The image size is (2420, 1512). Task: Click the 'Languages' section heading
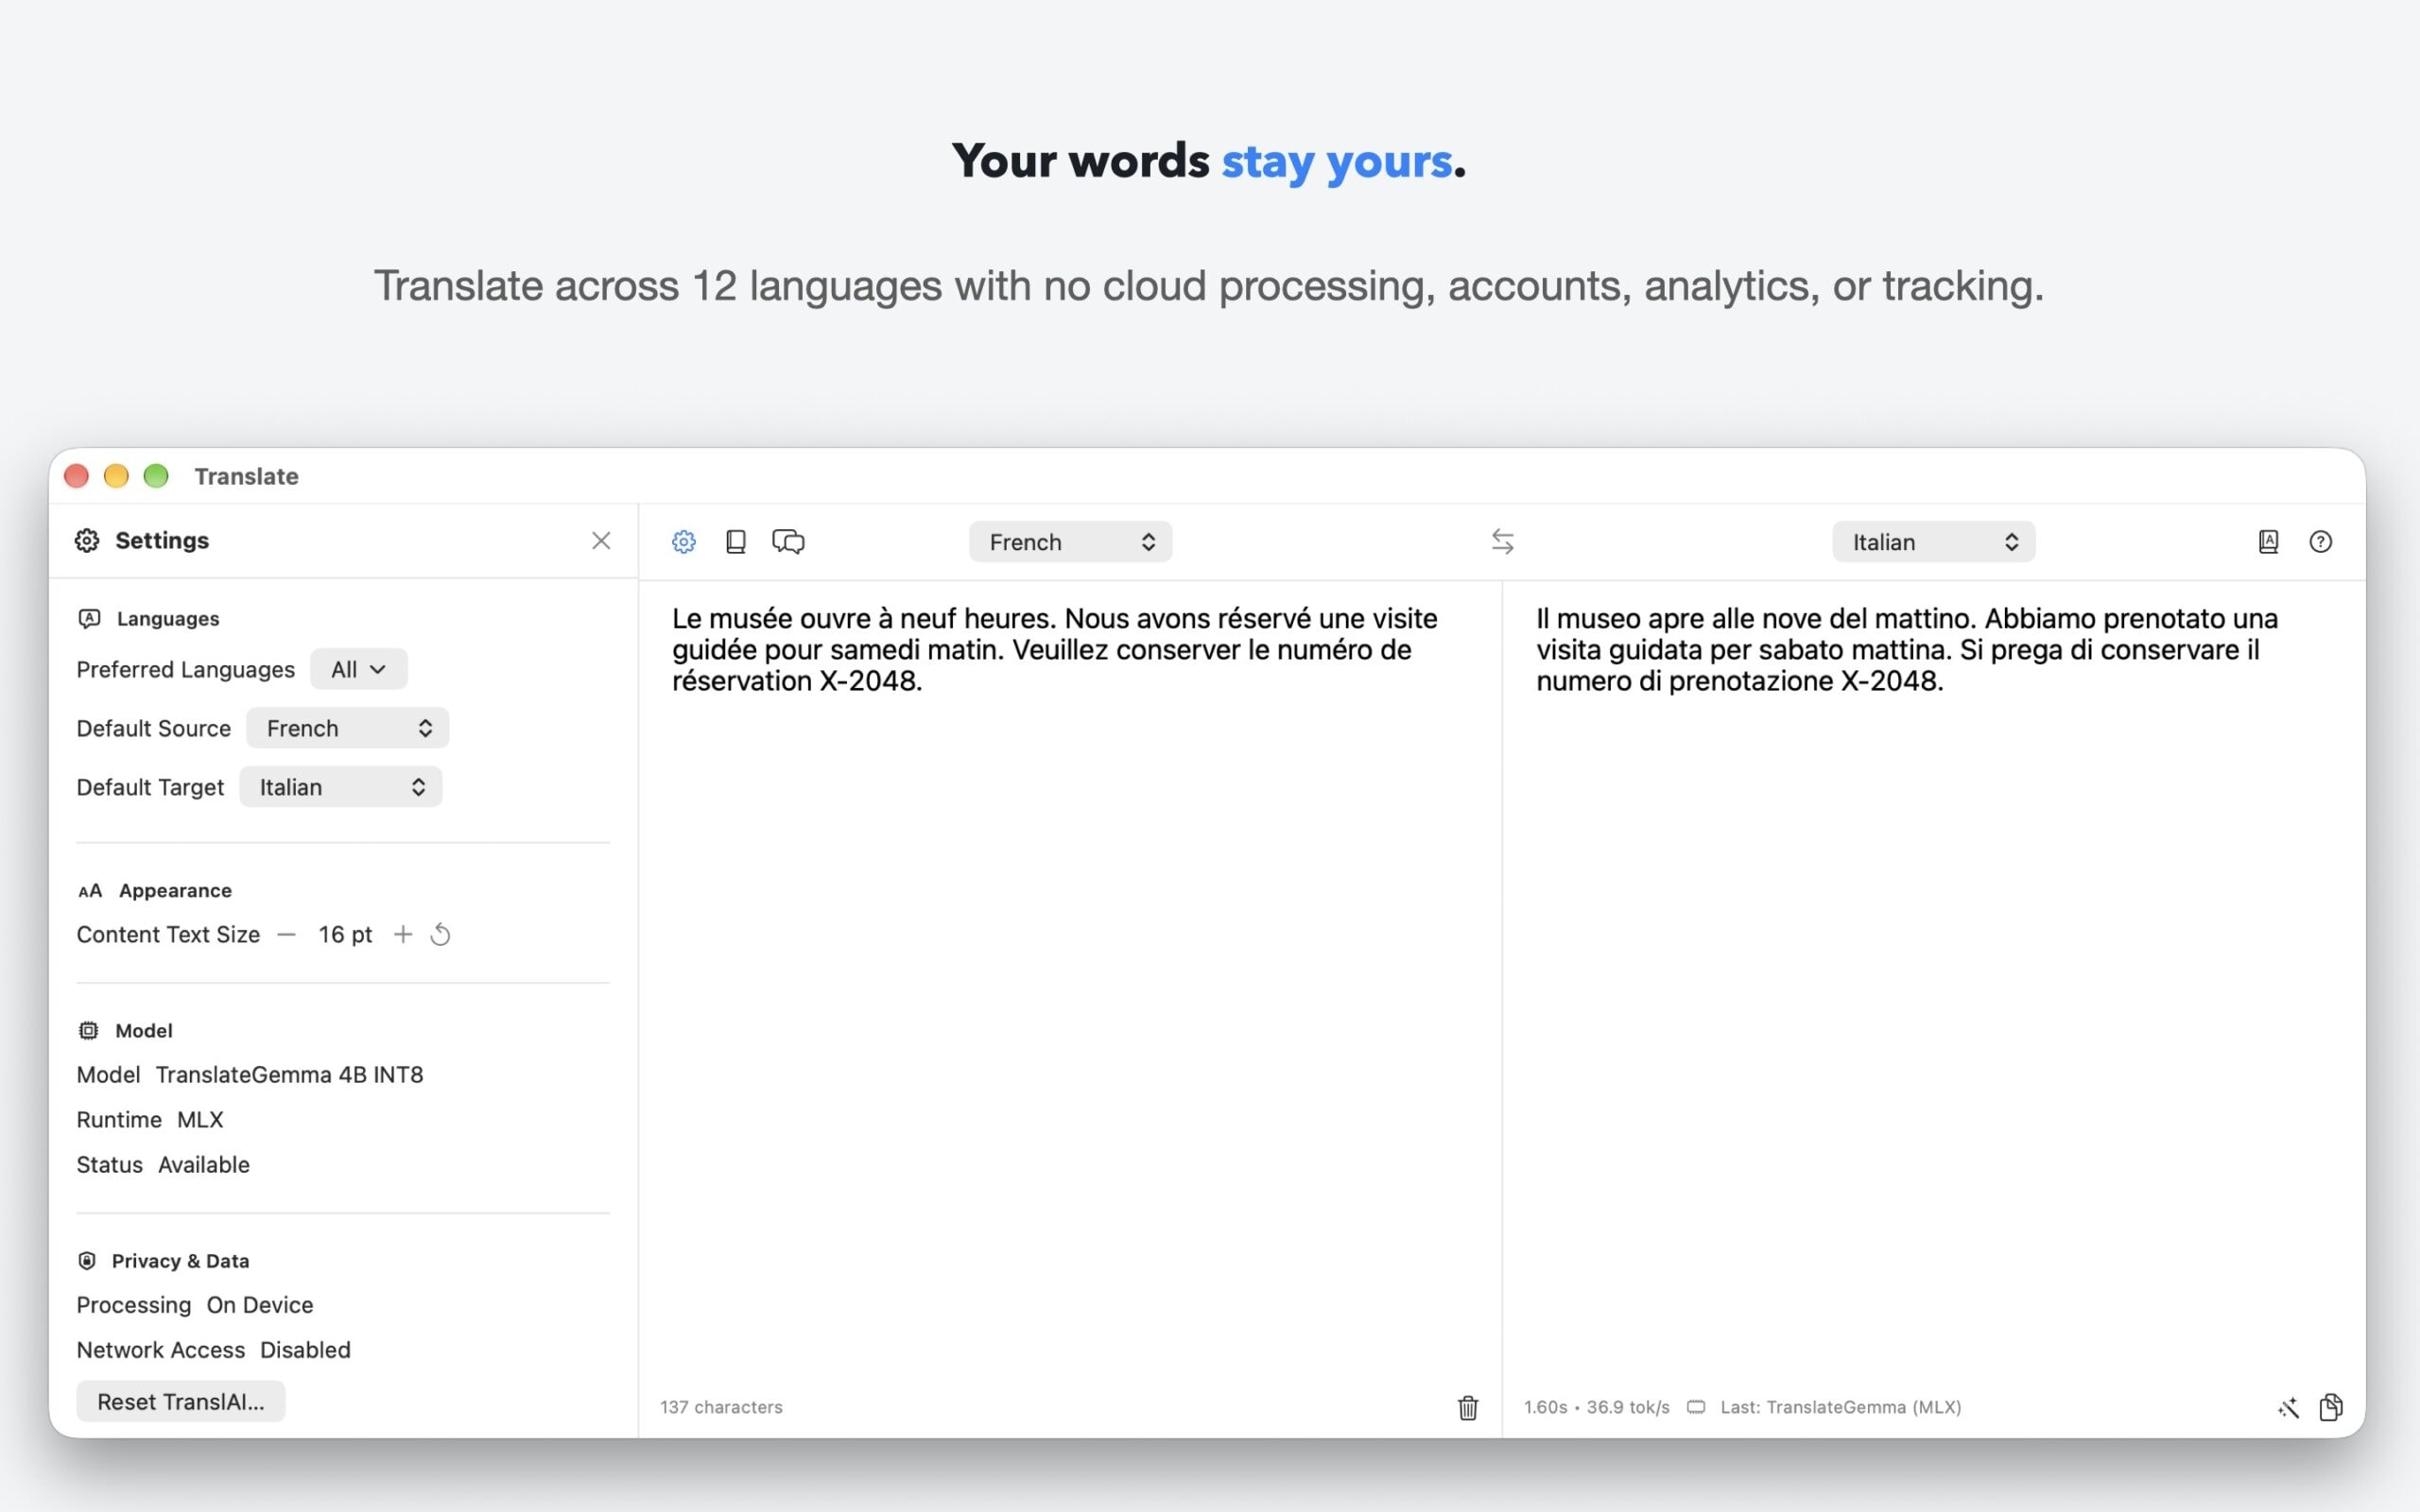[x=168, y=618]
